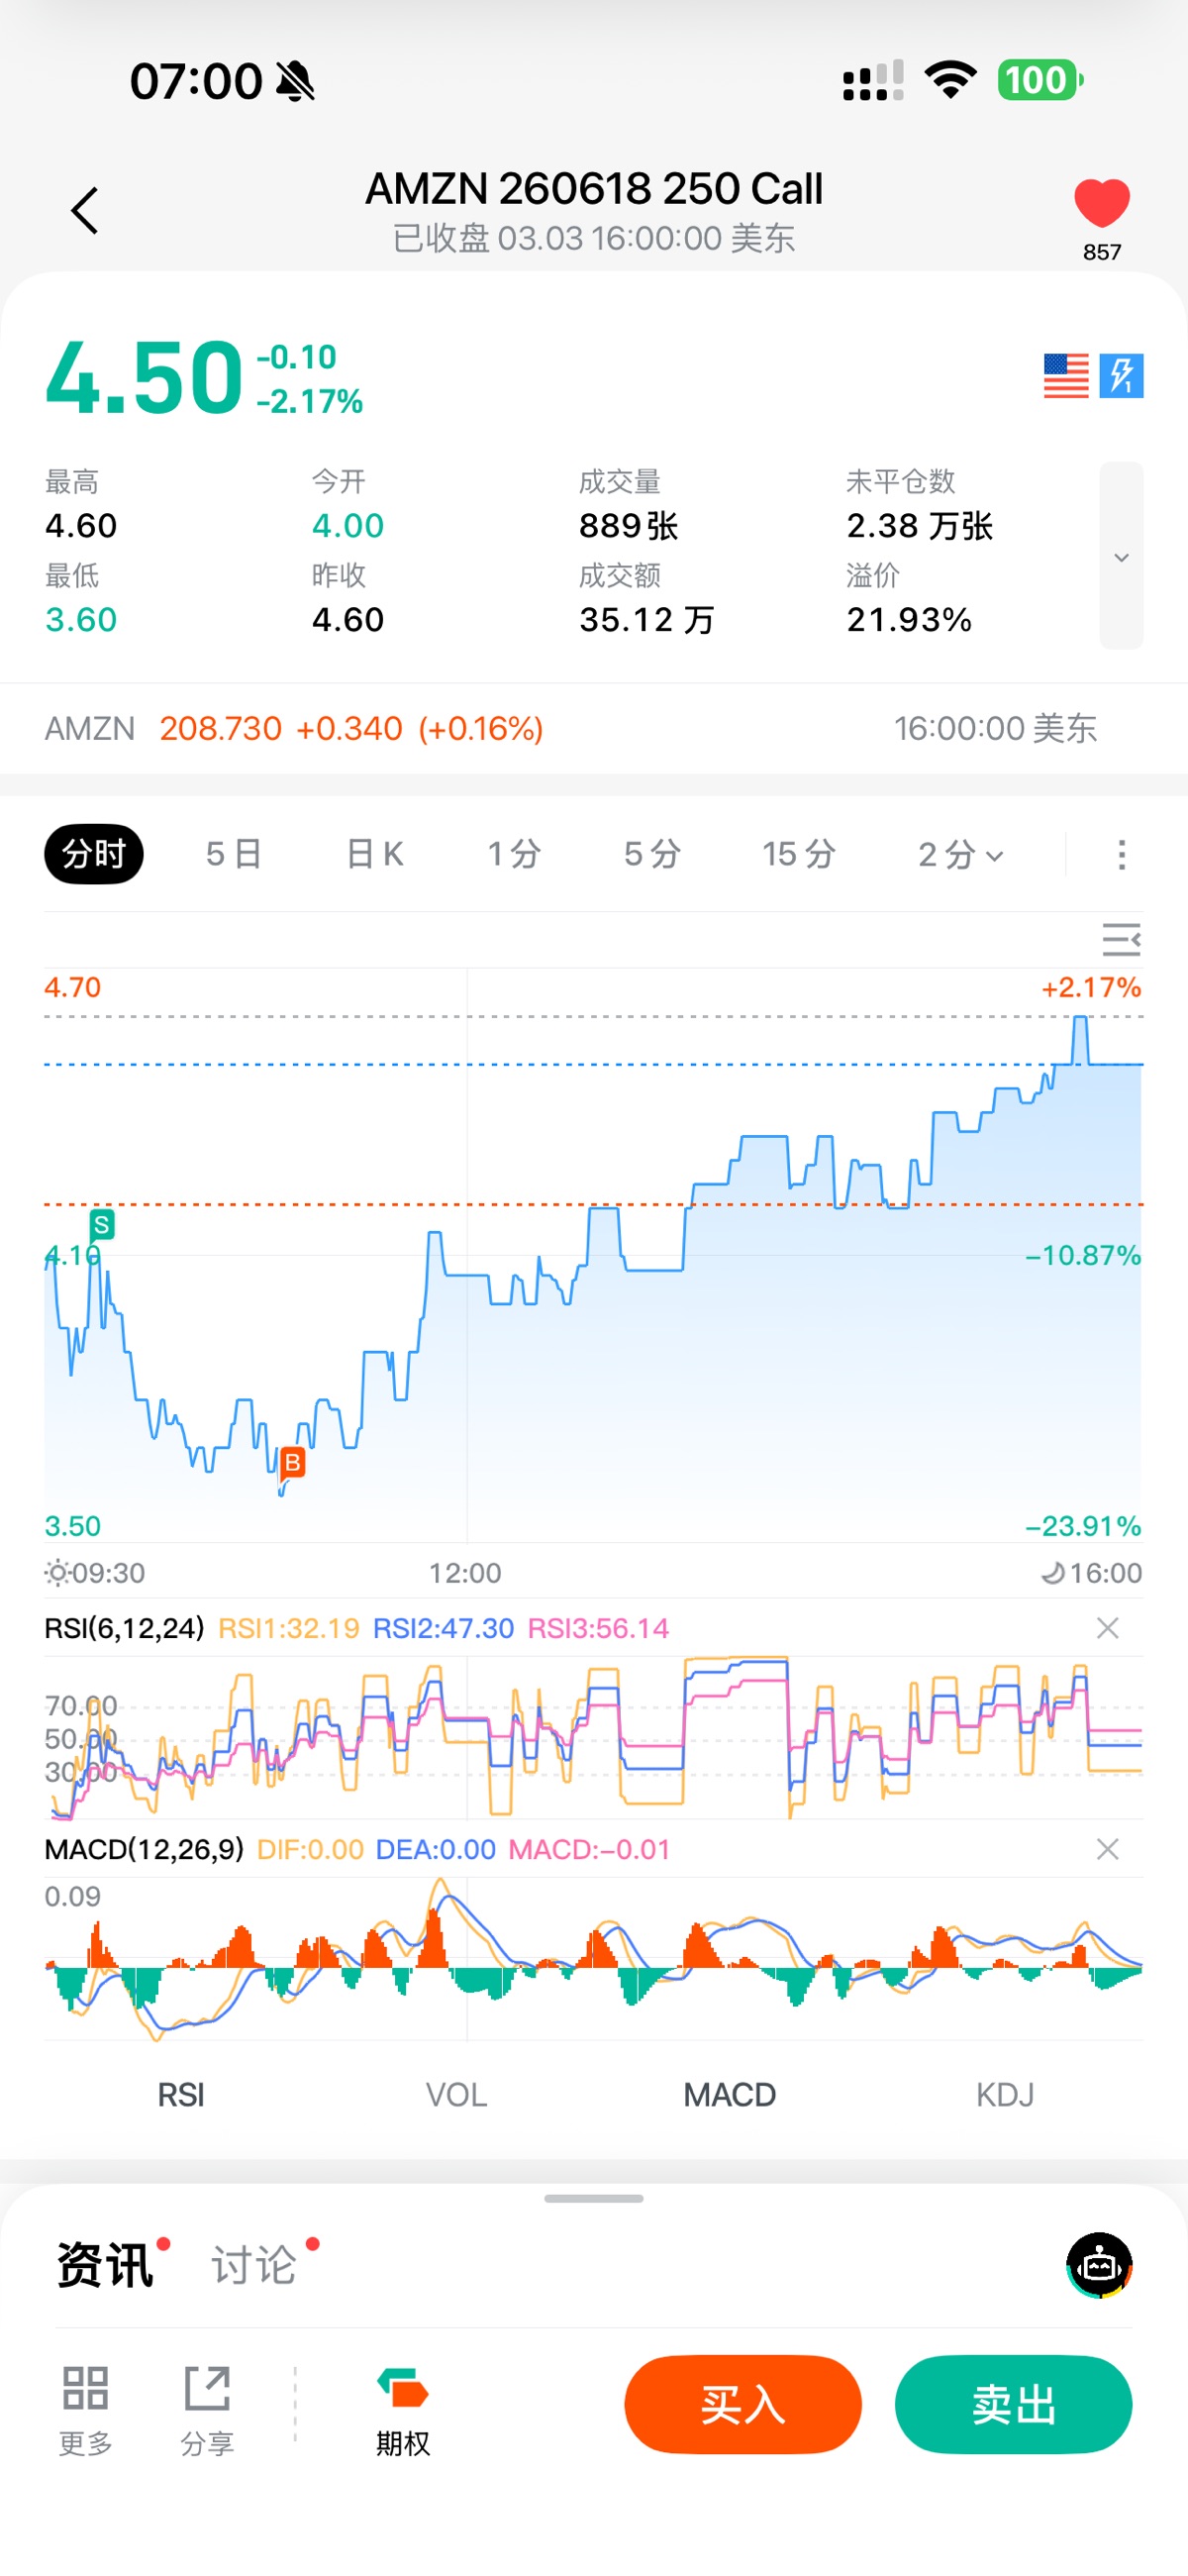The image size is (1188, 2576).
Task: Tap the back arrow icon
Action: [x=85, y=210]
